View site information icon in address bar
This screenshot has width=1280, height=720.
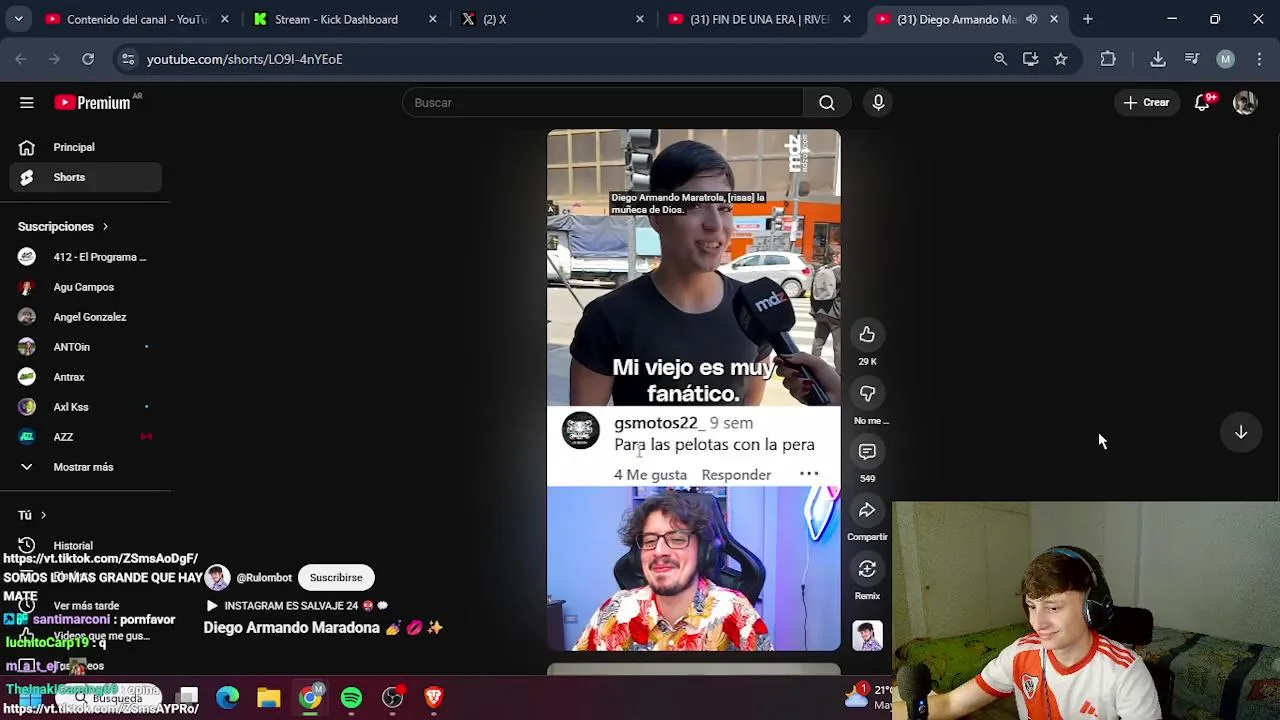[128, 59]
